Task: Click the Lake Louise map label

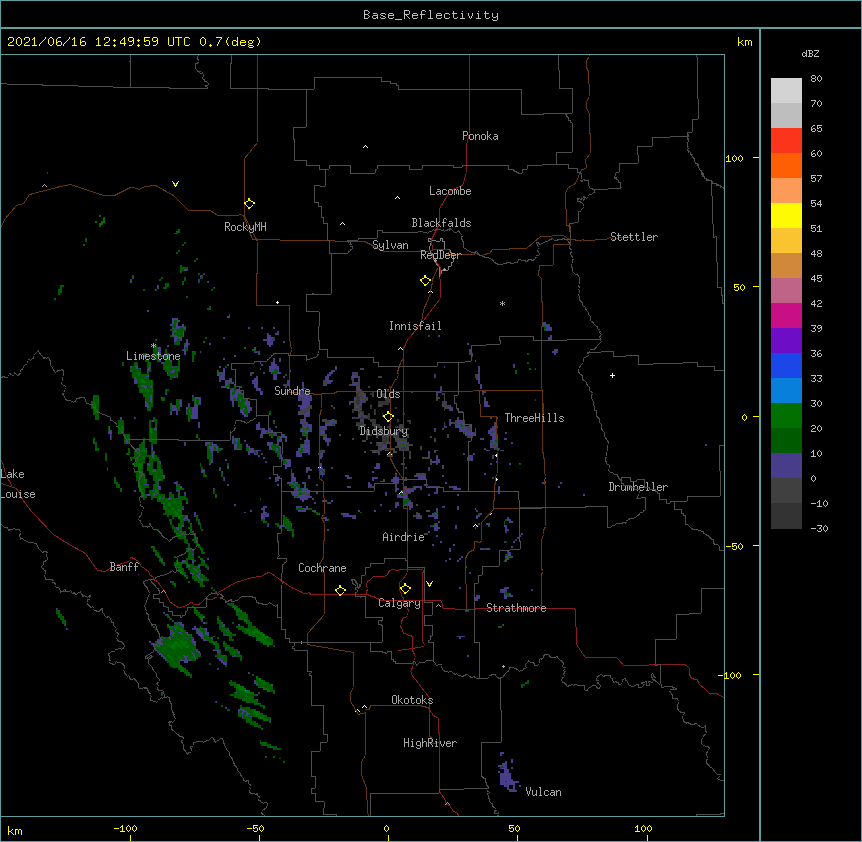Action: tap(18, 484)
